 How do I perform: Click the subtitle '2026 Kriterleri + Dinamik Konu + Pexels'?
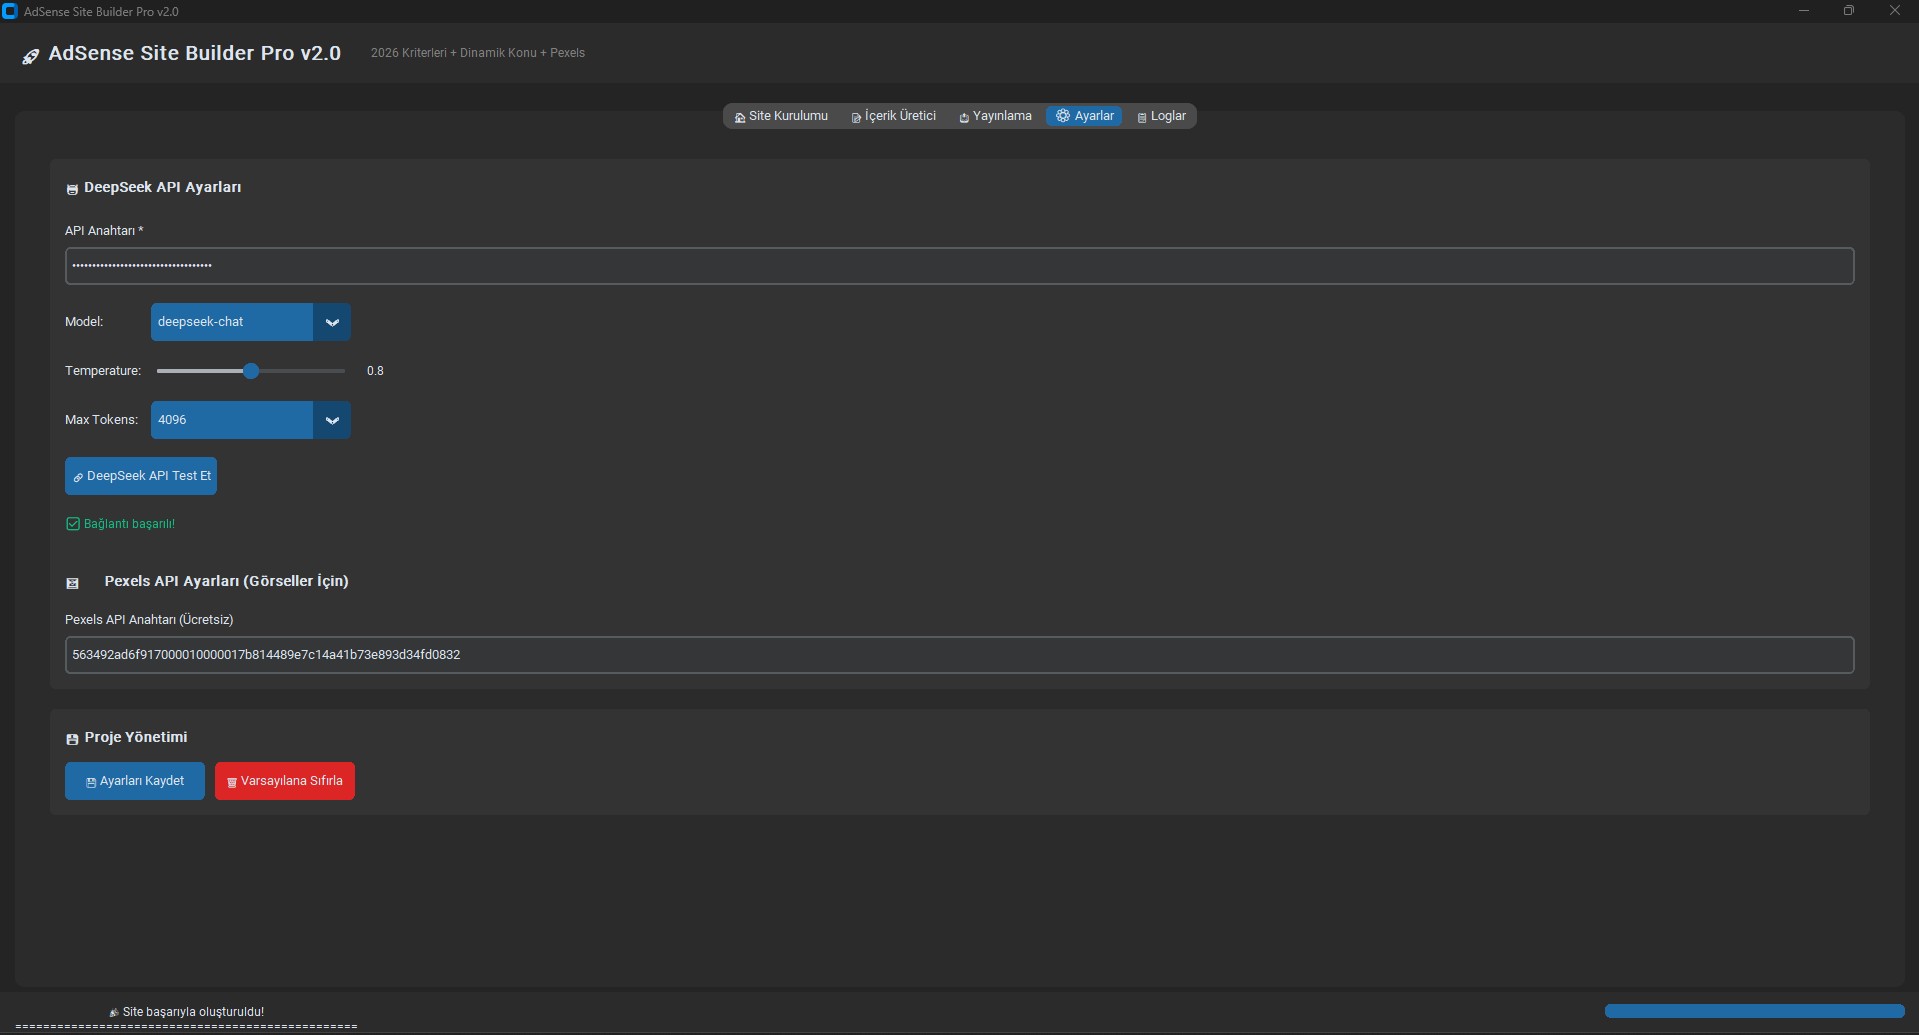[478, 53]
